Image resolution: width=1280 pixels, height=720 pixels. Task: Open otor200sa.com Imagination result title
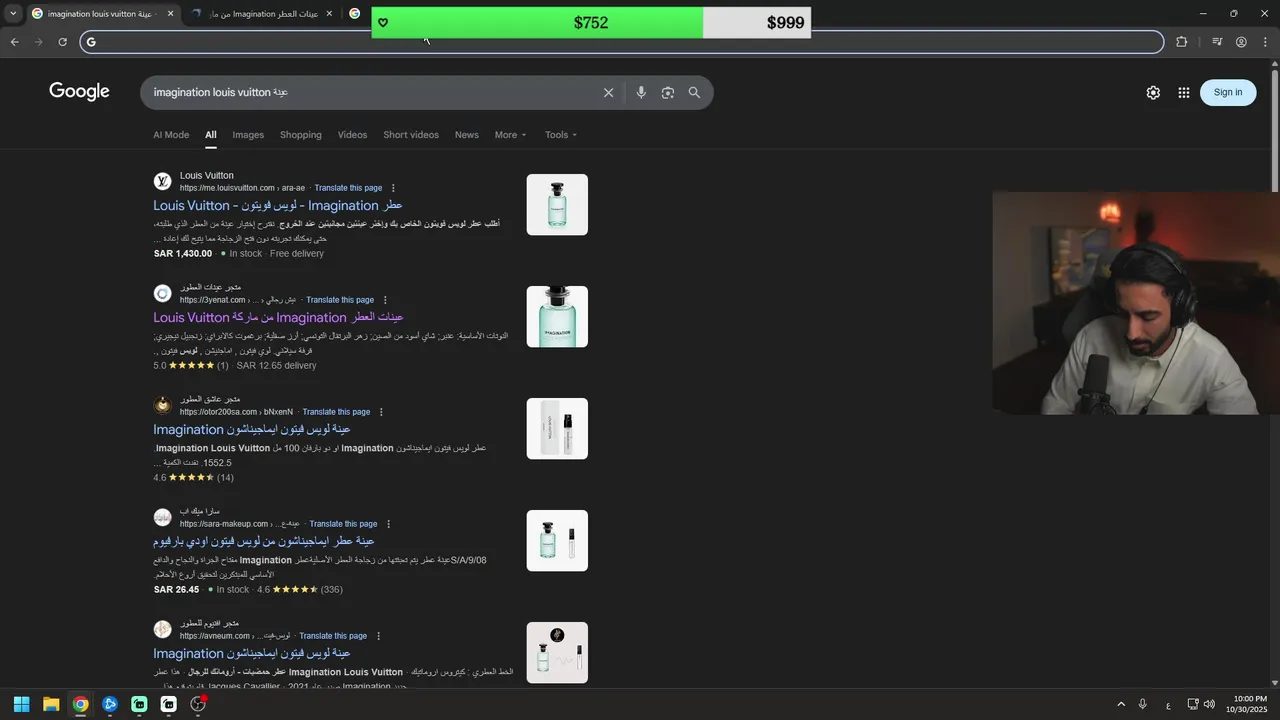[x=252, y=429]
